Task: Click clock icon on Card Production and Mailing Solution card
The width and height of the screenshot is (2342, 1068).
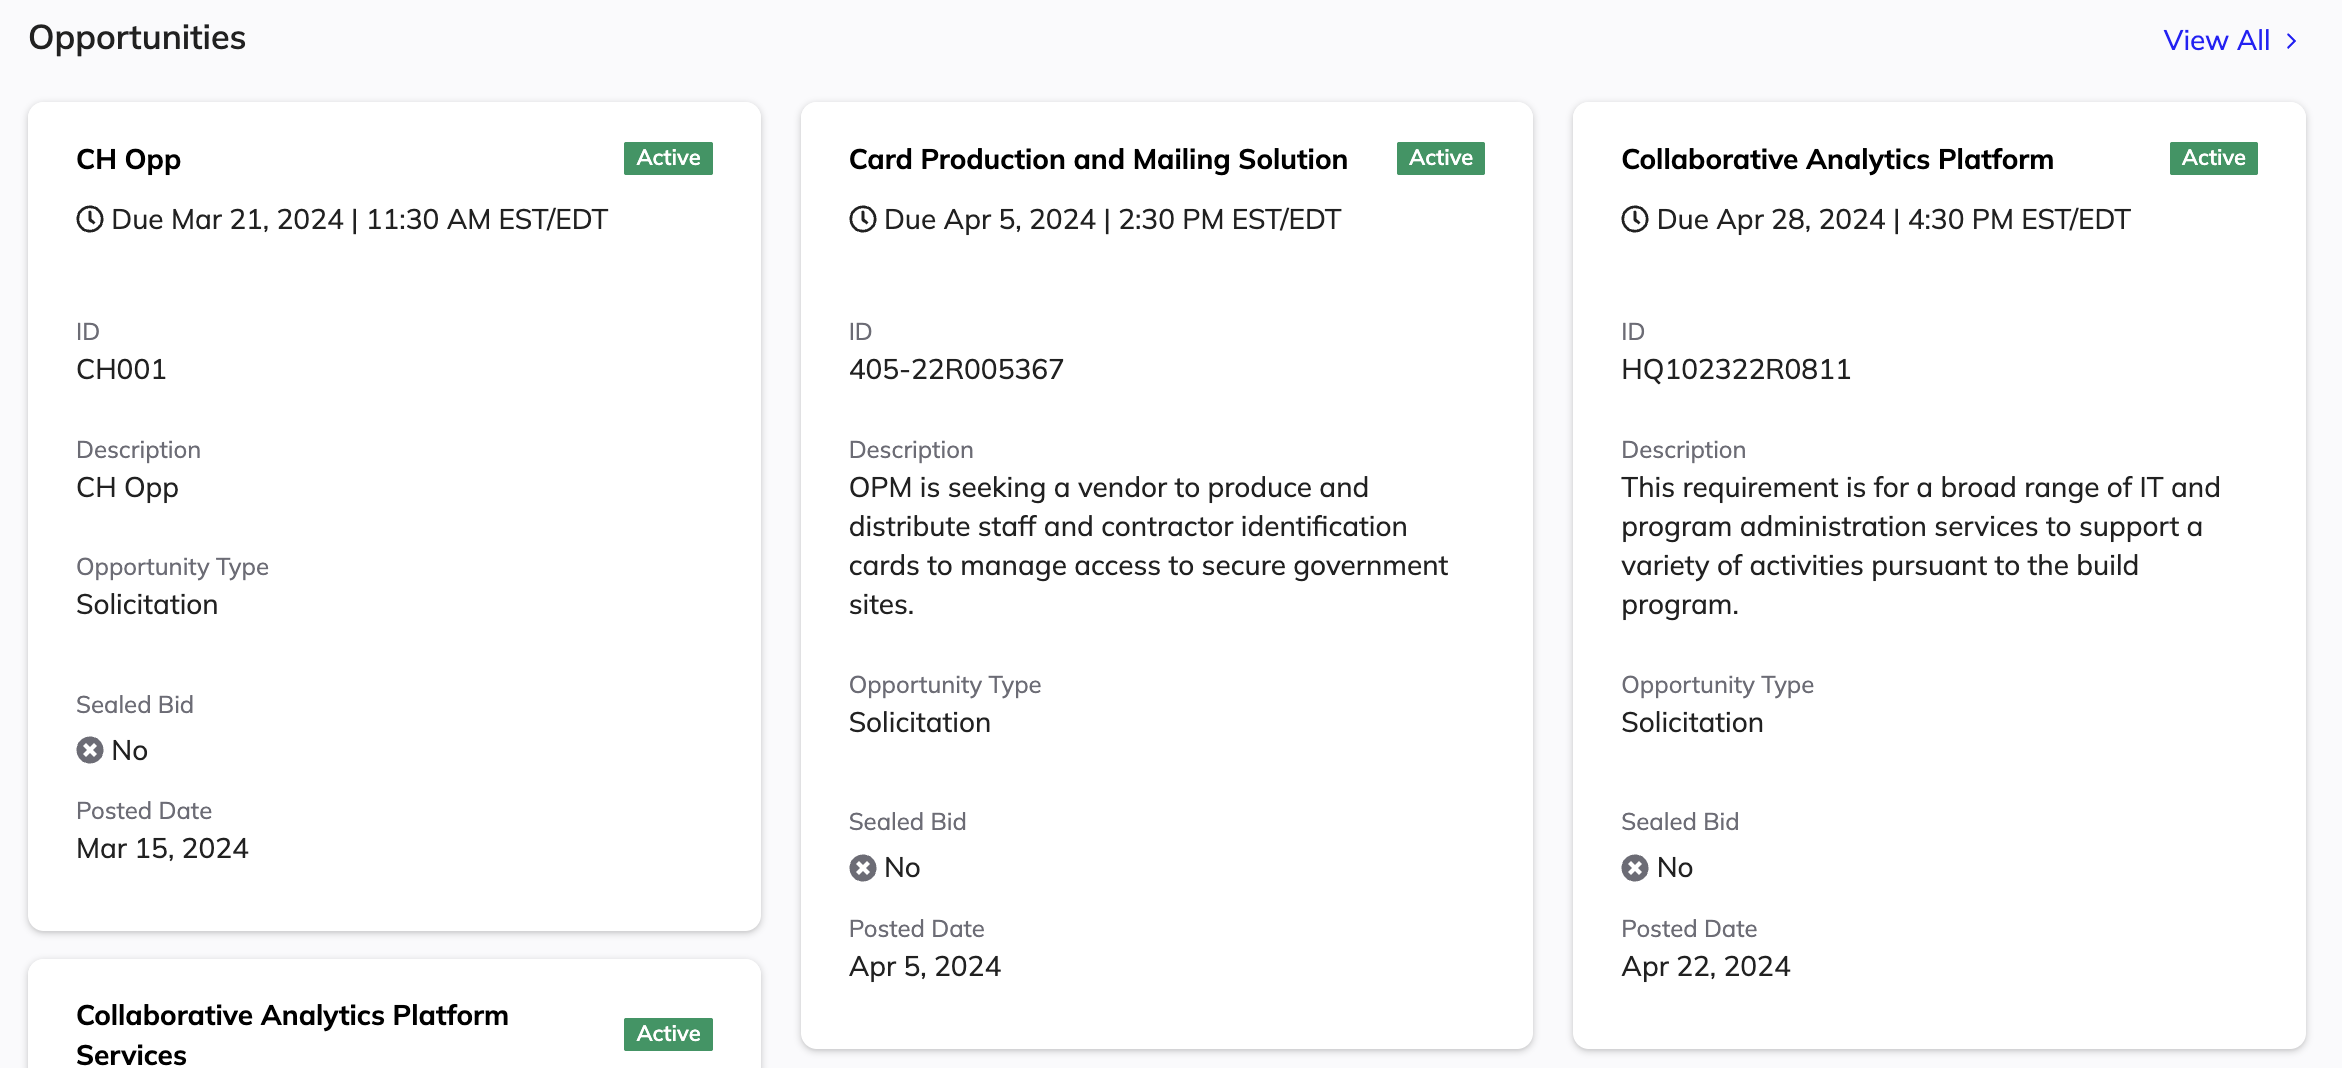Action: point(863,219)
